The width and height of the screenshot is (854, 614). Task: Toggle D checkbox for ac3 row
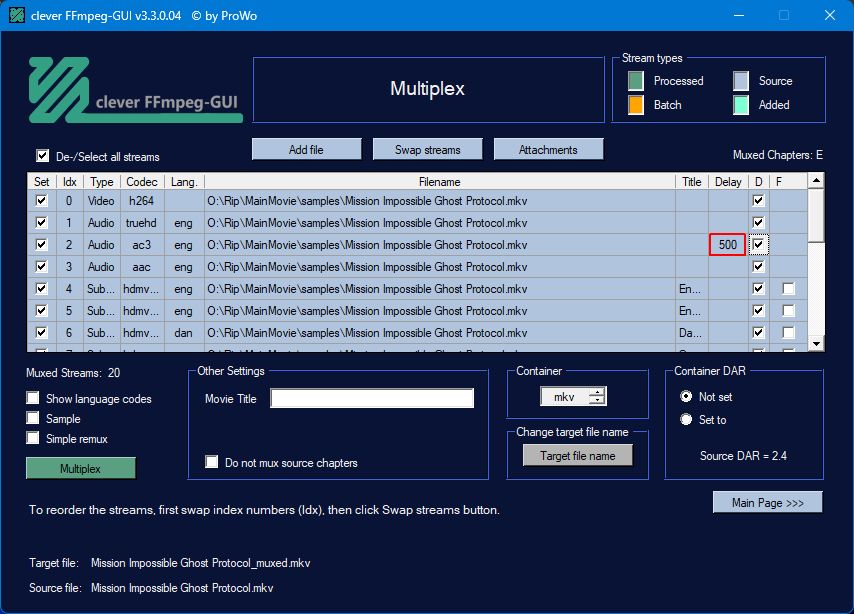tap(758, 245)
